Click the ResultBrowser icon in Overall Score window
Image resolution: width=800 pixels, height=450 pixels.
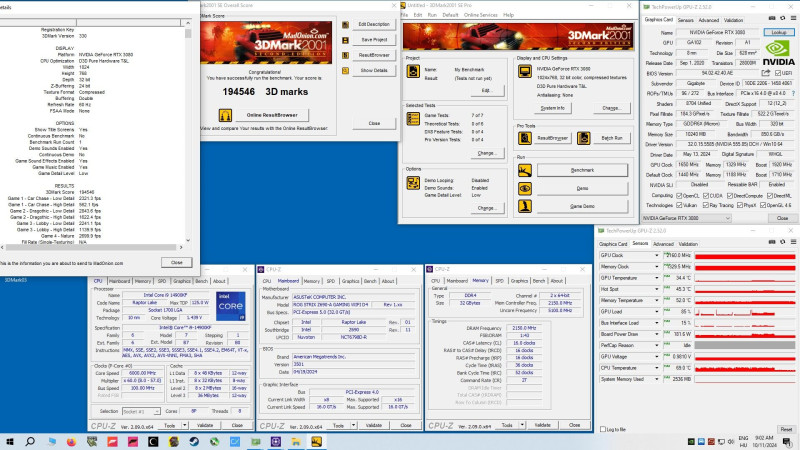click(345, 55)
